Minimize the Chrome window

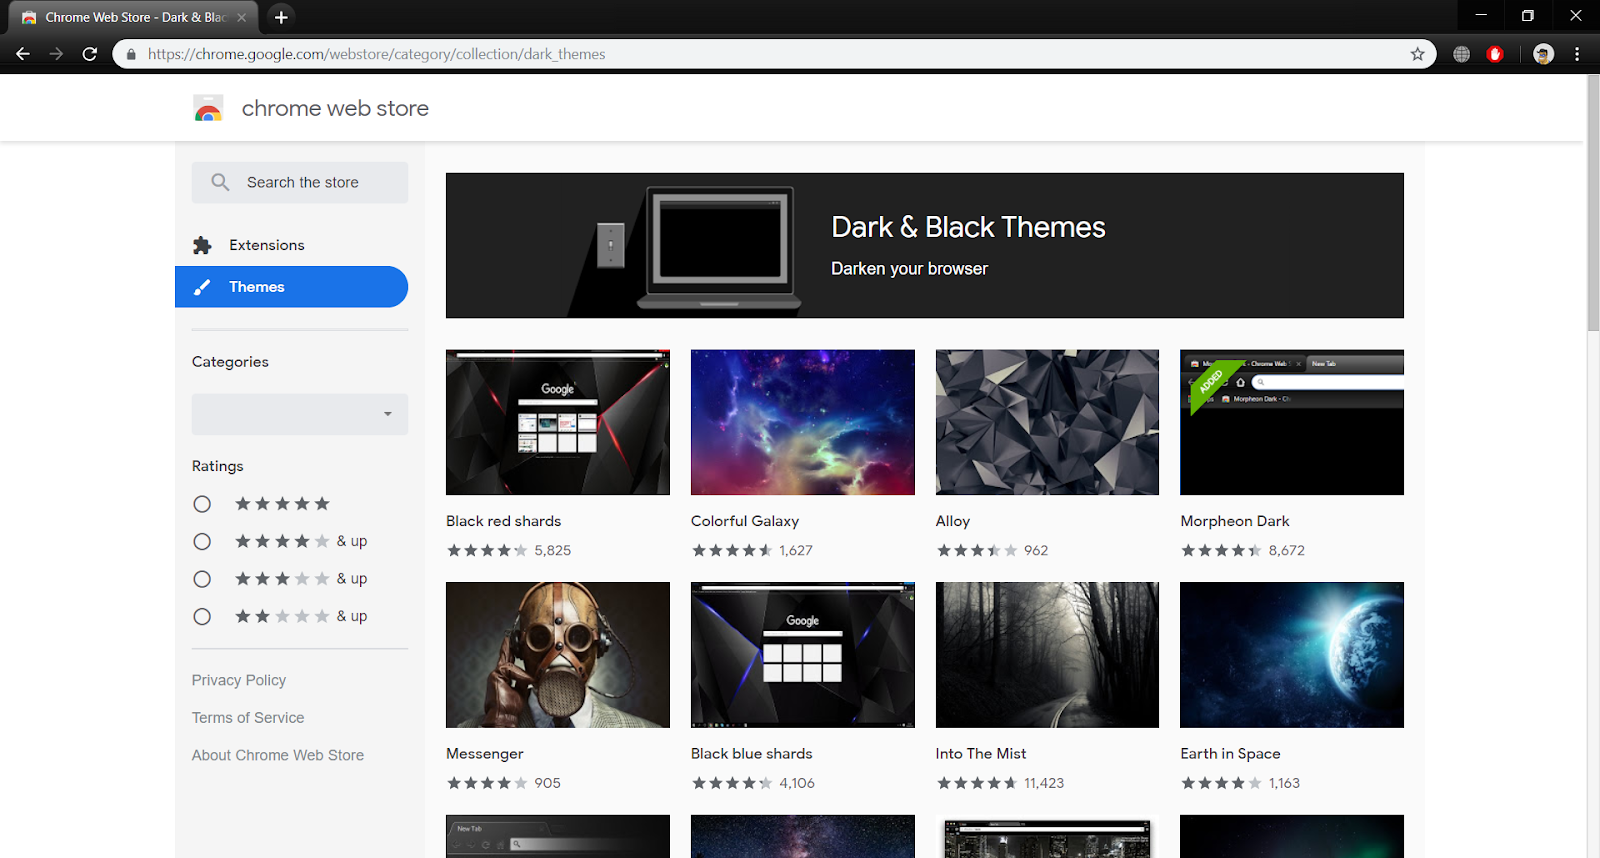point(1481,16)
